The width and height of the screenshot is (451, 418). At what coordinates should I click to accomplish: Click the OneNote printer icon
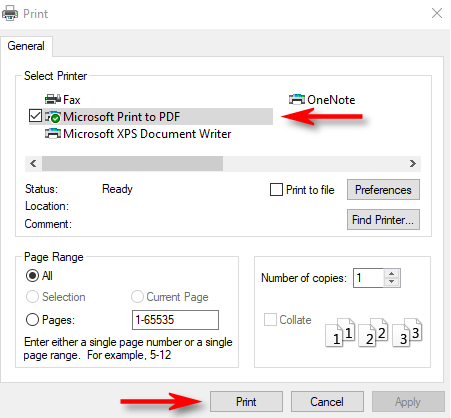click(297, 99)
